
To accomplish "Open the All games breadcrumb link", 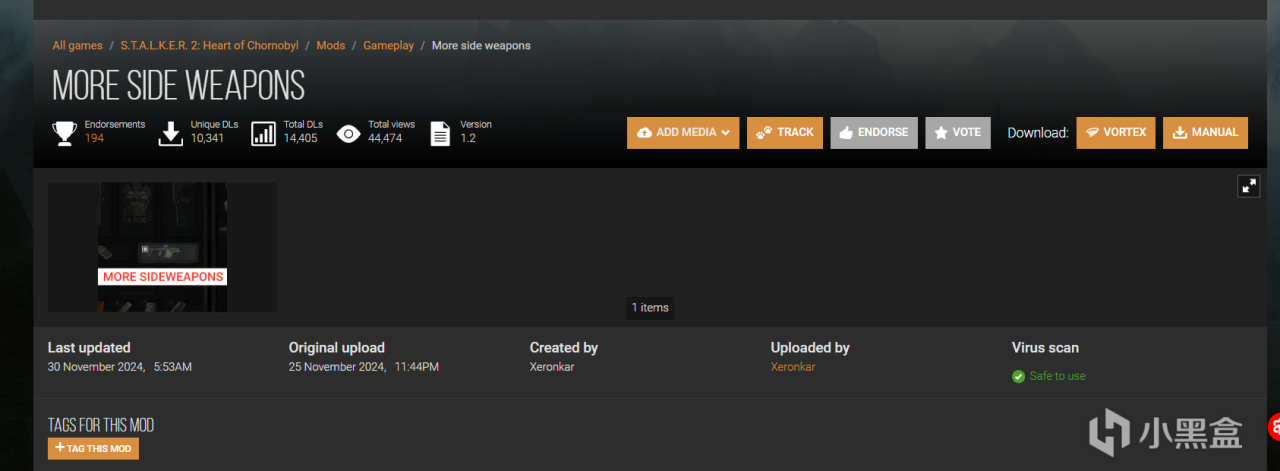I will click(78, 46).
